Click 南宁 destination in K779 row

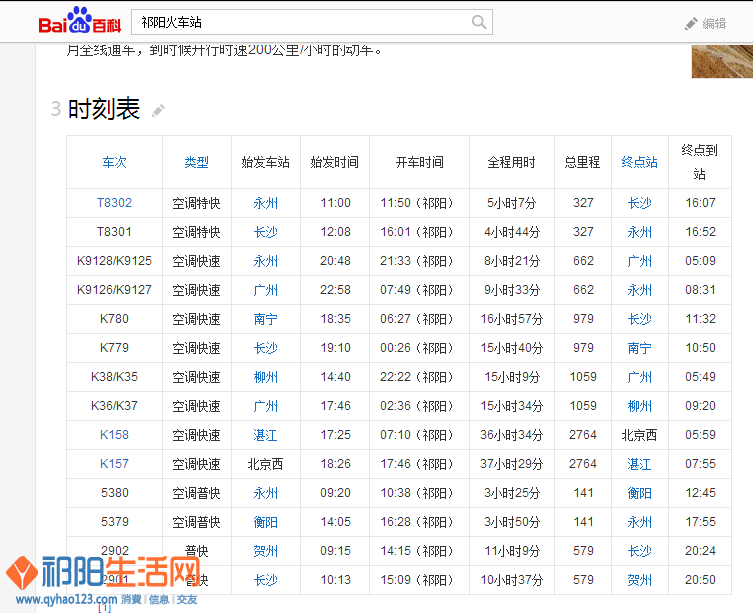640,348
